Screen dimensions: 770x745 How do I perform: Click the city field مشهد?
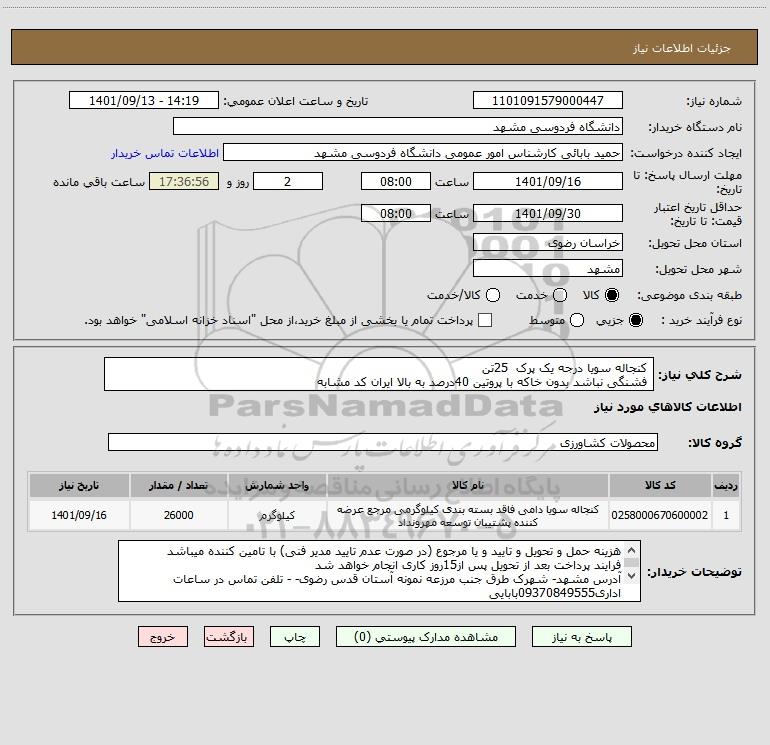point(548,269)
